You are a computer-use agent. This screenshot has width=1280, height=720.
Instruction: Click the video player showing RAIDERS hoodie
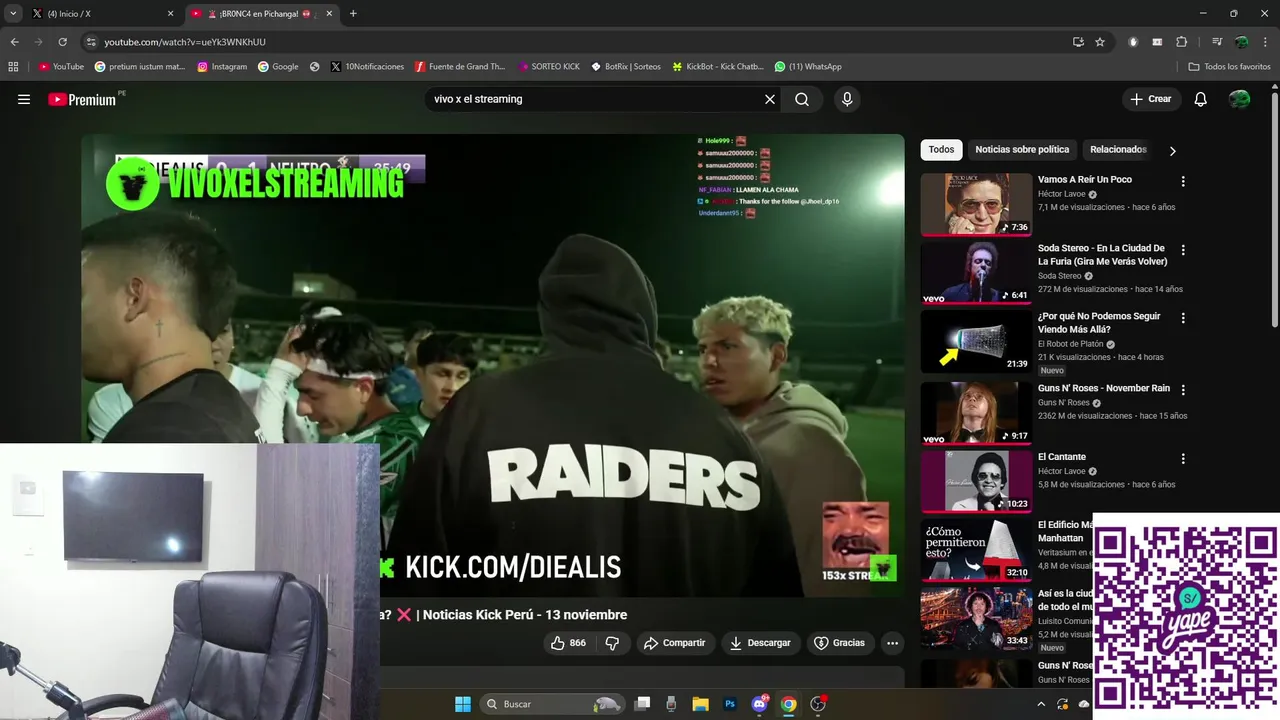(x=493, y=365)
